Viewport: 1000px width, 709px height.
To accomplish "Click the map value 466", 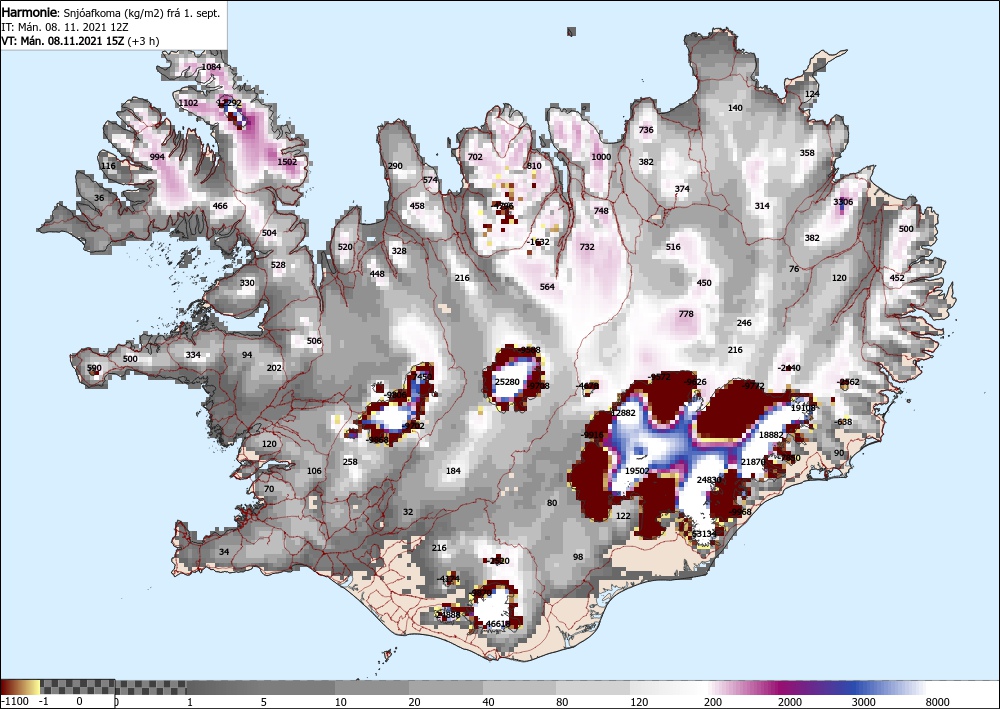I will click(x=220, y=206).
